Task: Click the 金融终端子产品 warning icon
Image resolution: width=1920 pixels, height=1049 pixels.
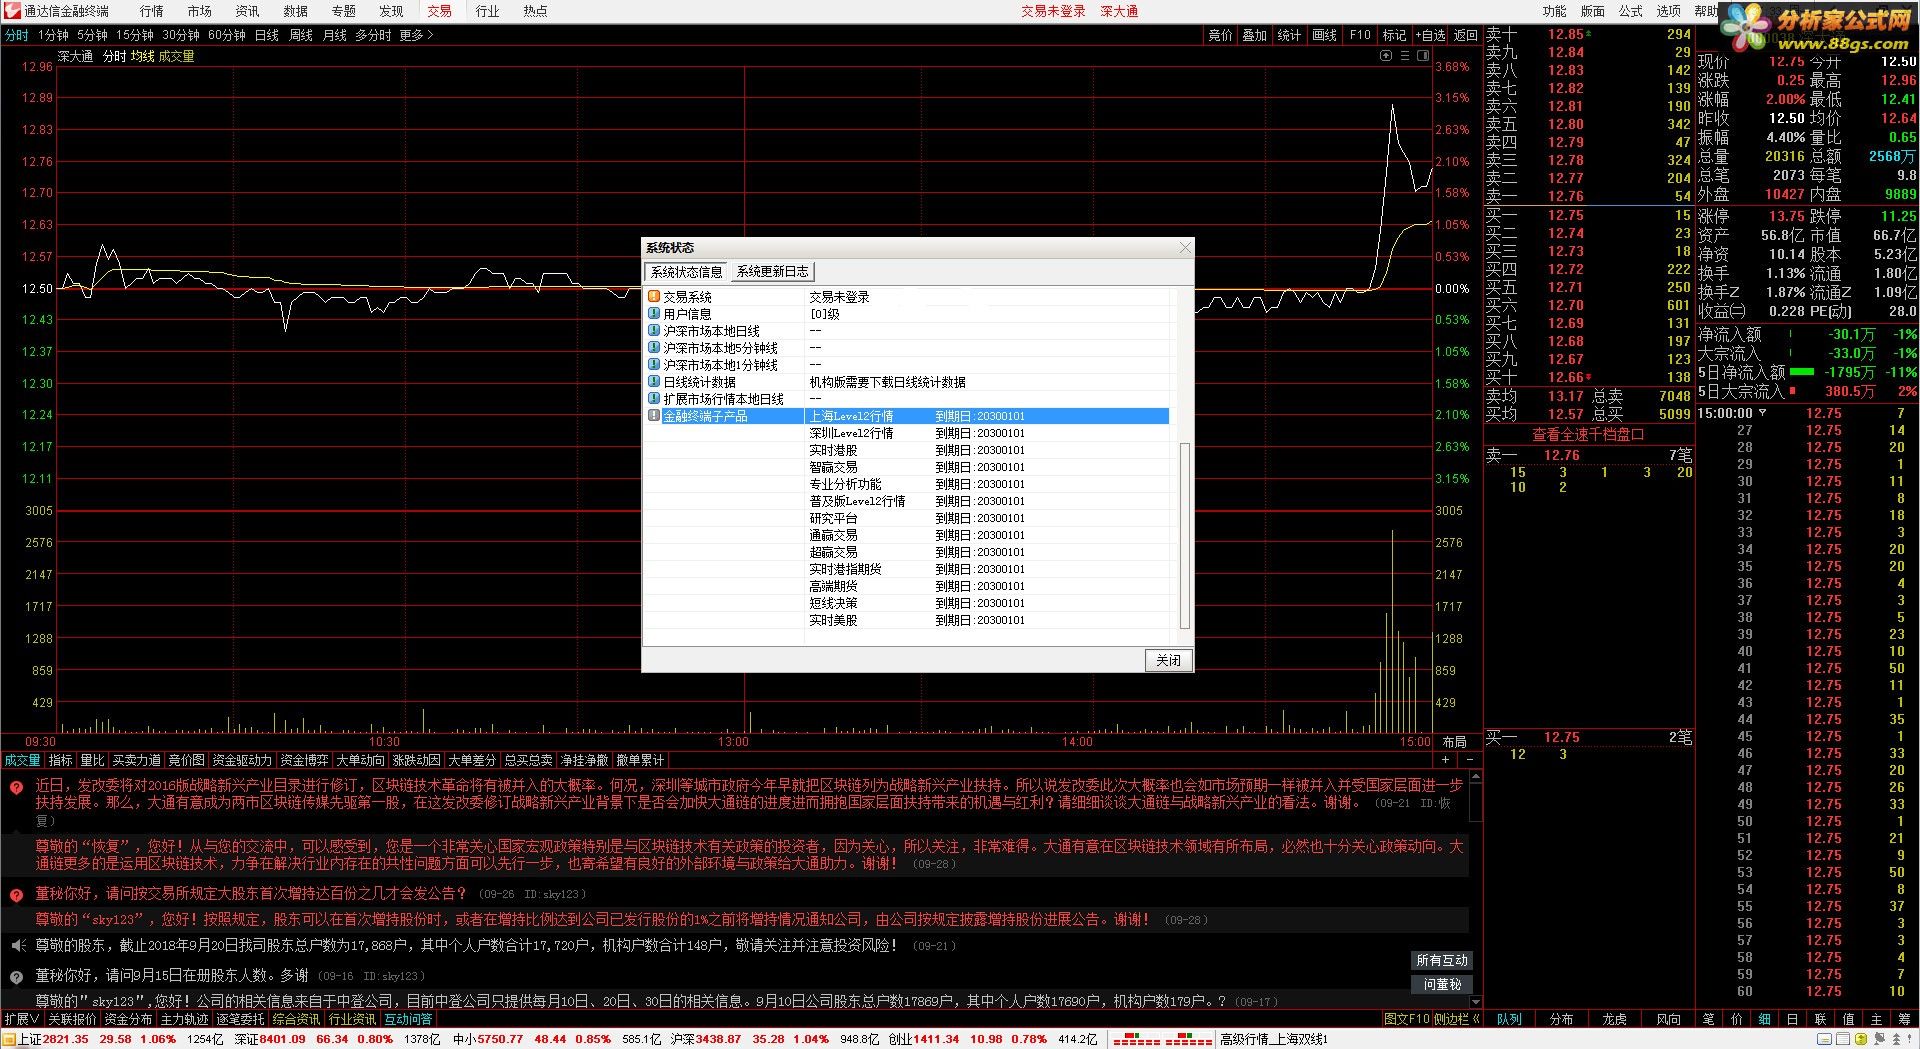Action: [654, 416]
